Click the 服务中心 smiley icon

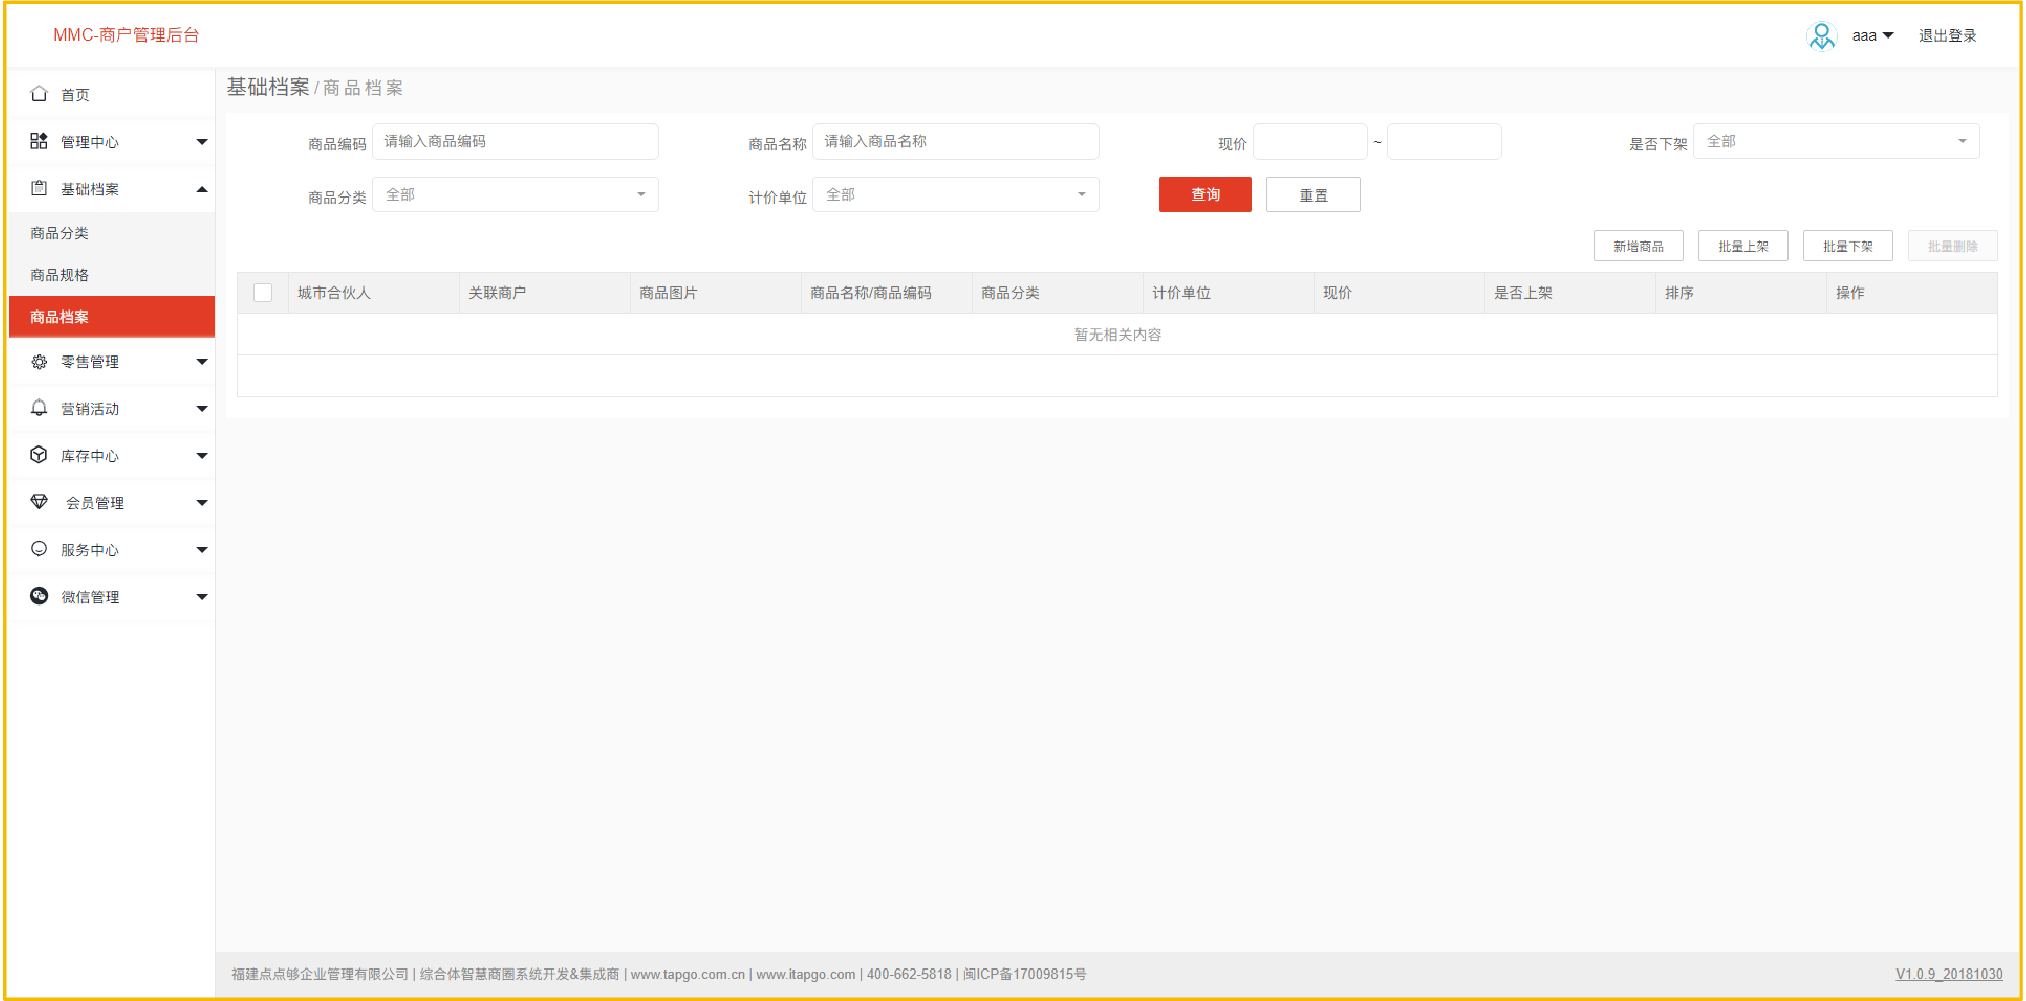pos(39,549)
